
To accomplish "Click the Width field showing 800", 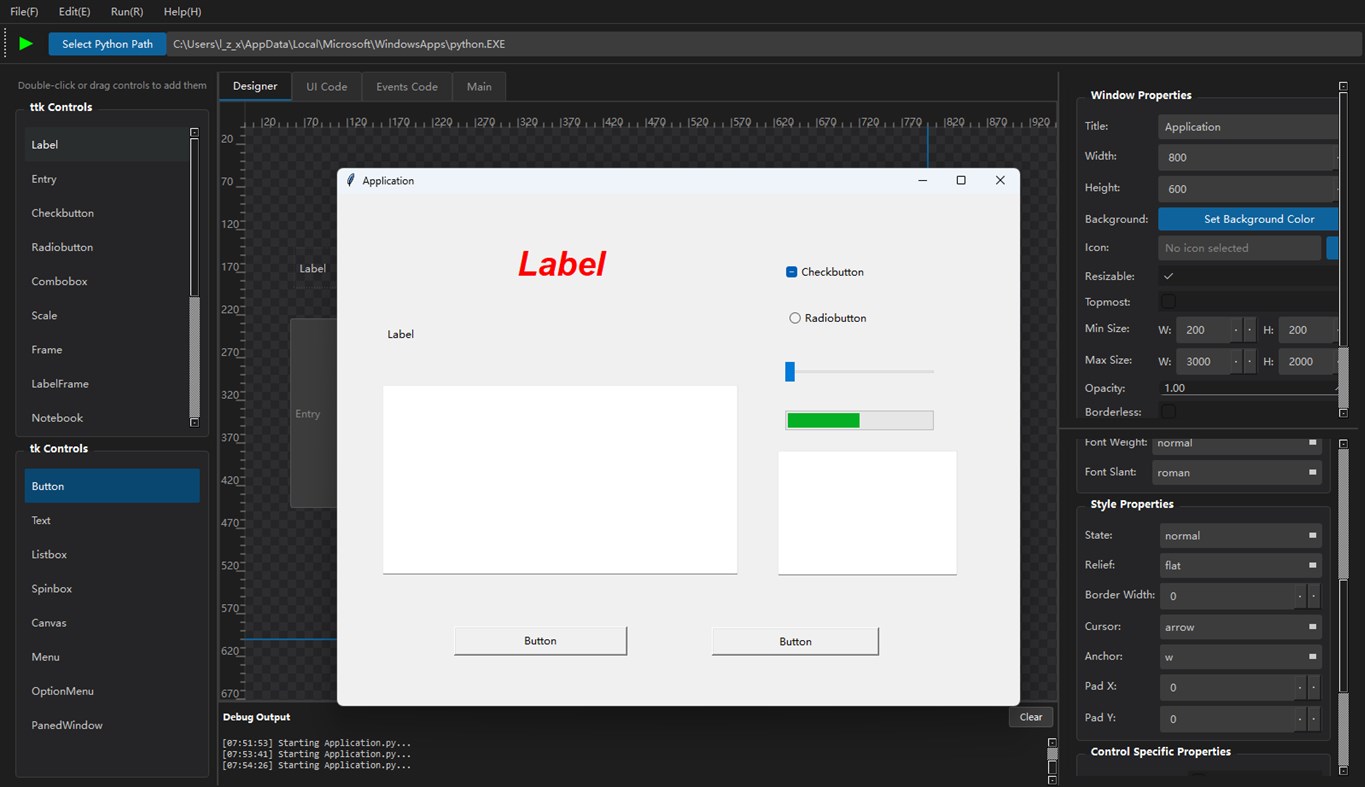I will [x=1249, y=157].
